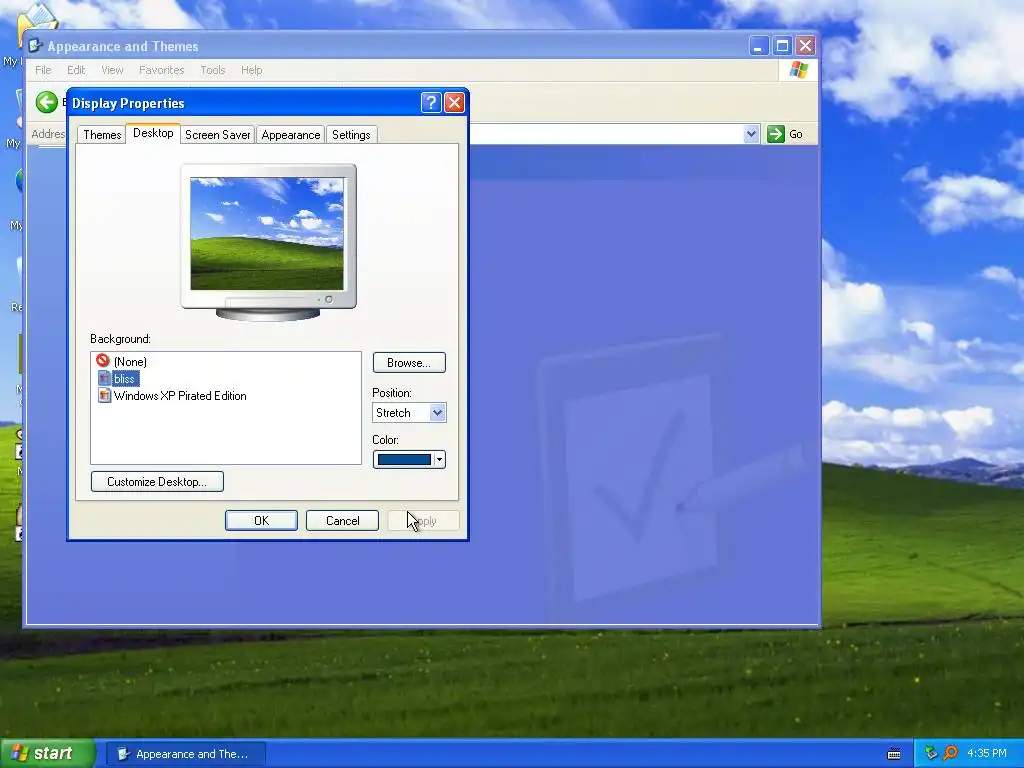Click the Back arrow in Appearance and Themes
This screenshot has width=1024, height=768.
[x=46, y=102]
